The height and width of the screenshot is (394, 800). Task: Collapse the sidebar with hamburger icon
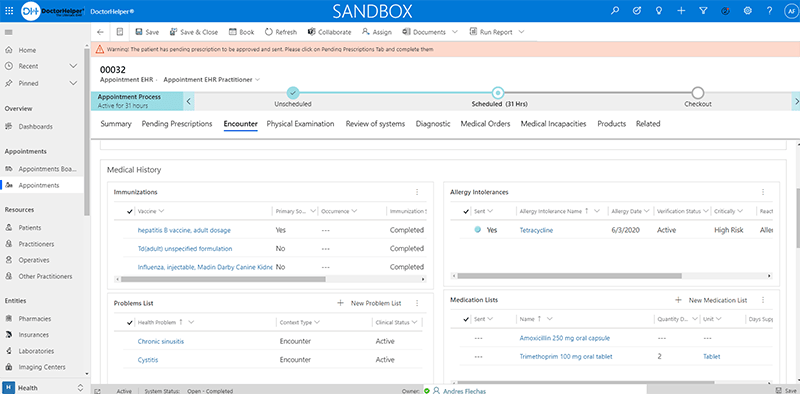pos(9,32)
